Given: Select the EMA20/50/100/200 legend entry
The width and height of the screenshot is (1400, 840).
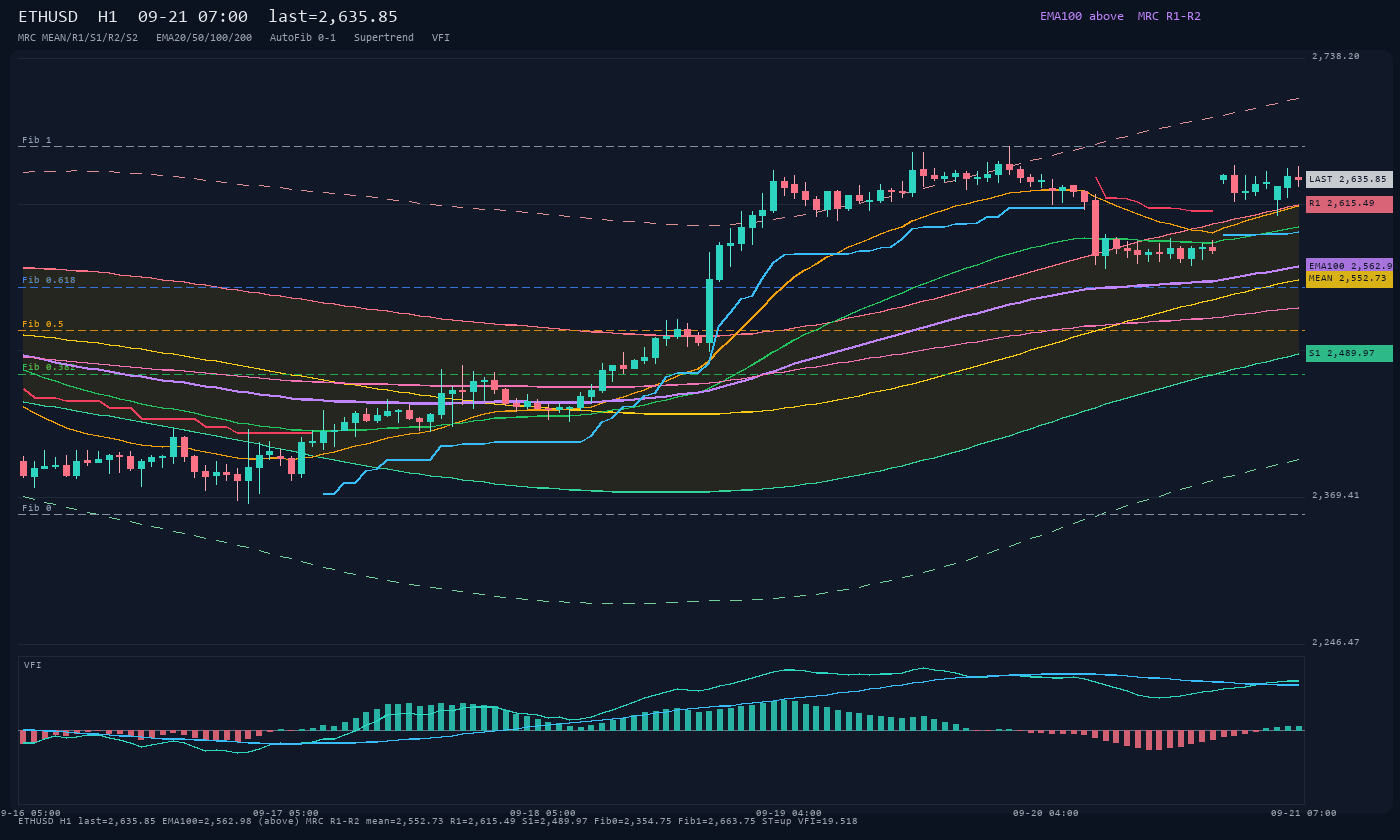Looking at the screenshot, I should pyautogui.click(x=204, y=38).
